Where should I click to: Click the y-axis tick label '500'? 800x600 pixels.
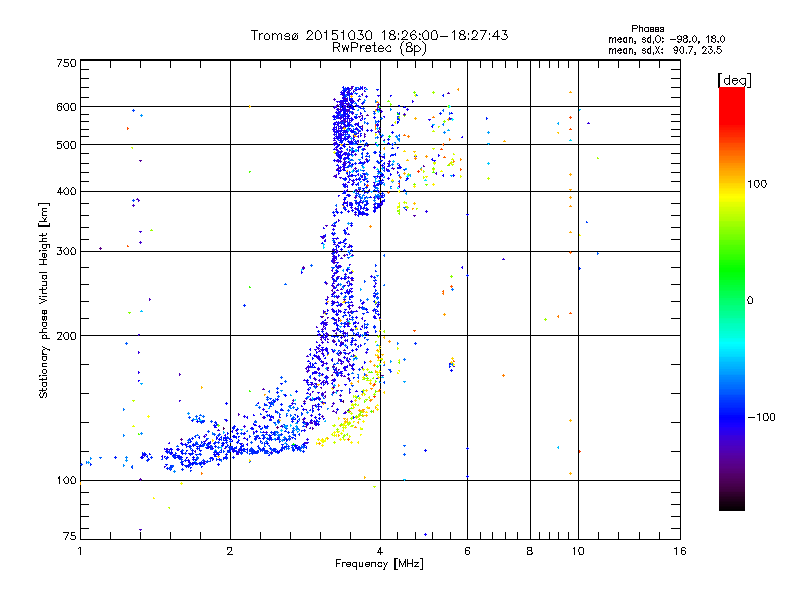click(x=66, y=145)
